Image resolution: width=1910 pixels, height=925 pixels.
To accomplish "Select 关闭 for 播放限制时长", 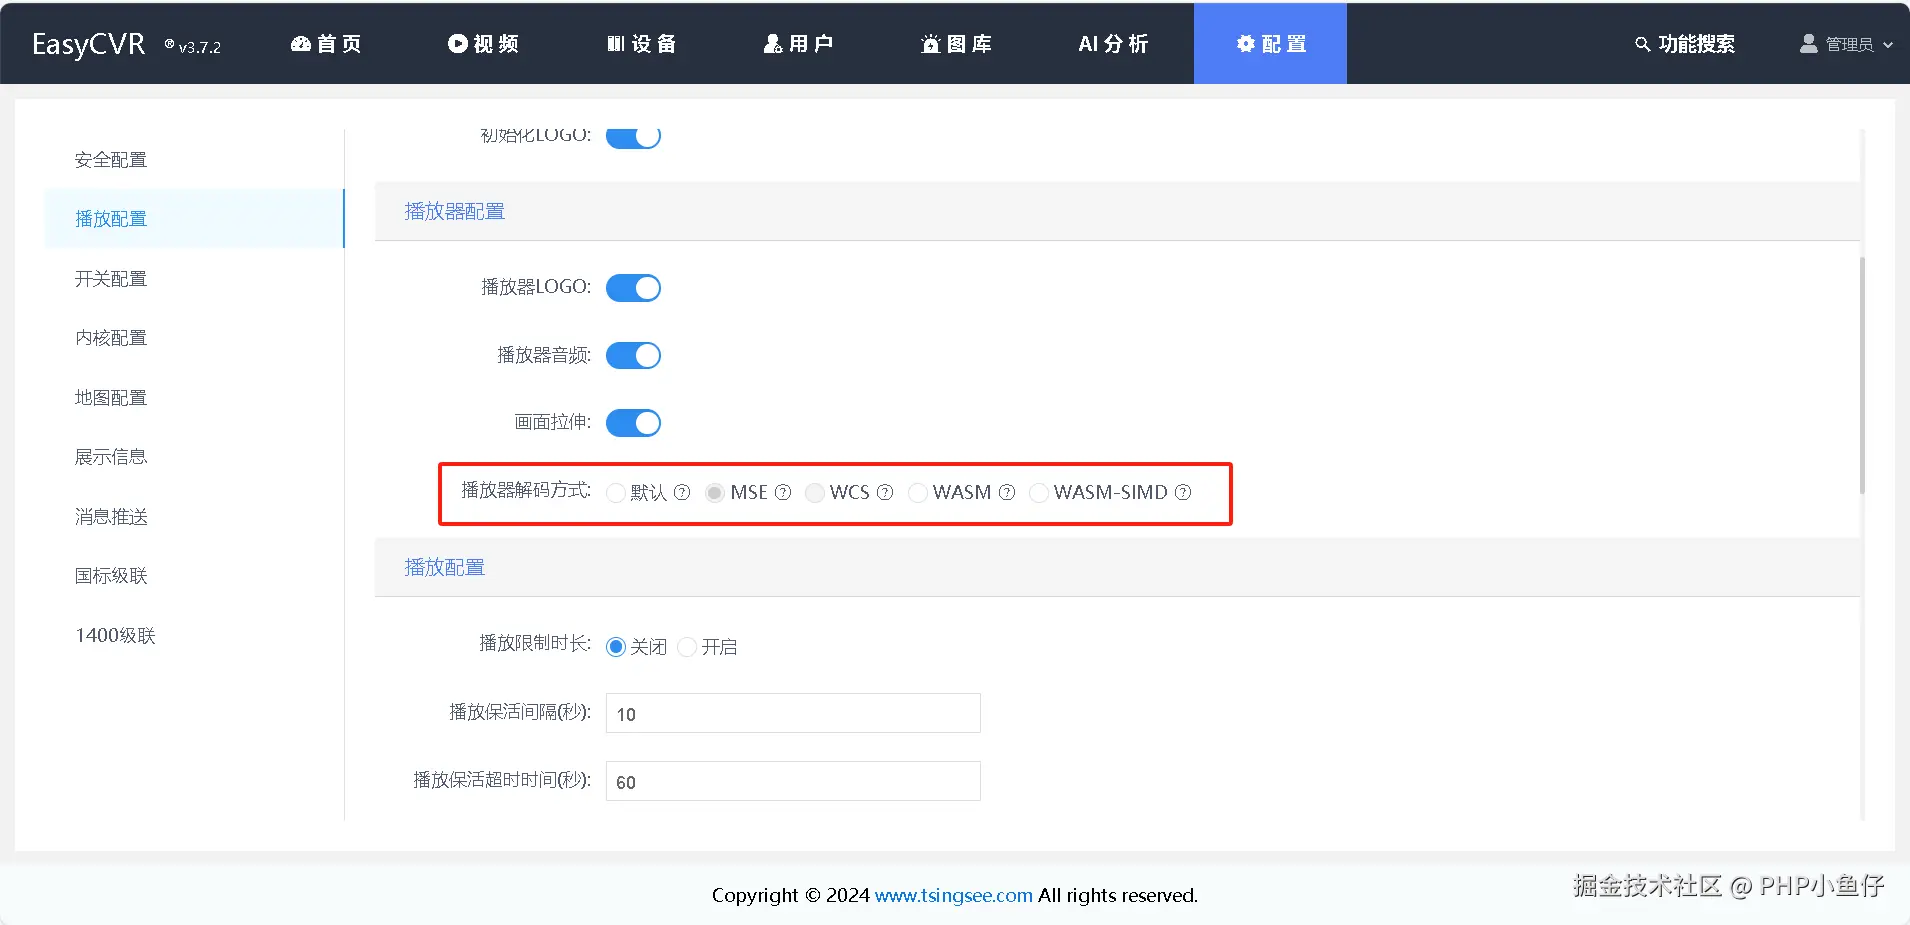I will [x=616, y=647].
